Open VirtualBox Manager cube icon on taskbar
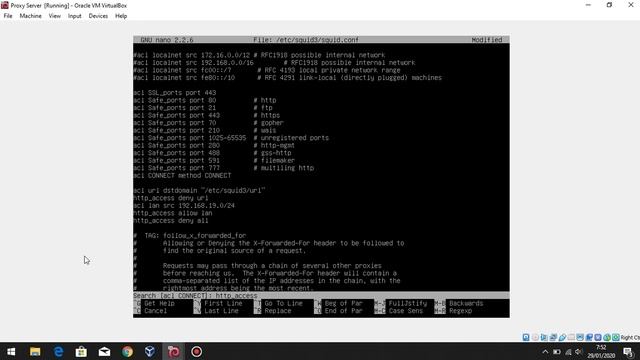Screen dimensions: 640x360 (x=150, y=351)
